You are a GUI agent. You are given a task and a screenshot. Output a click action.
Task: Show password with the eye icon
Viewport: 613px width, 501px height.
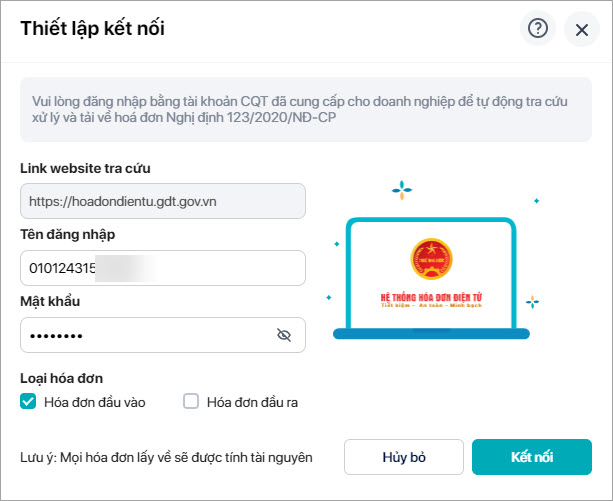(x=283, y=335)
